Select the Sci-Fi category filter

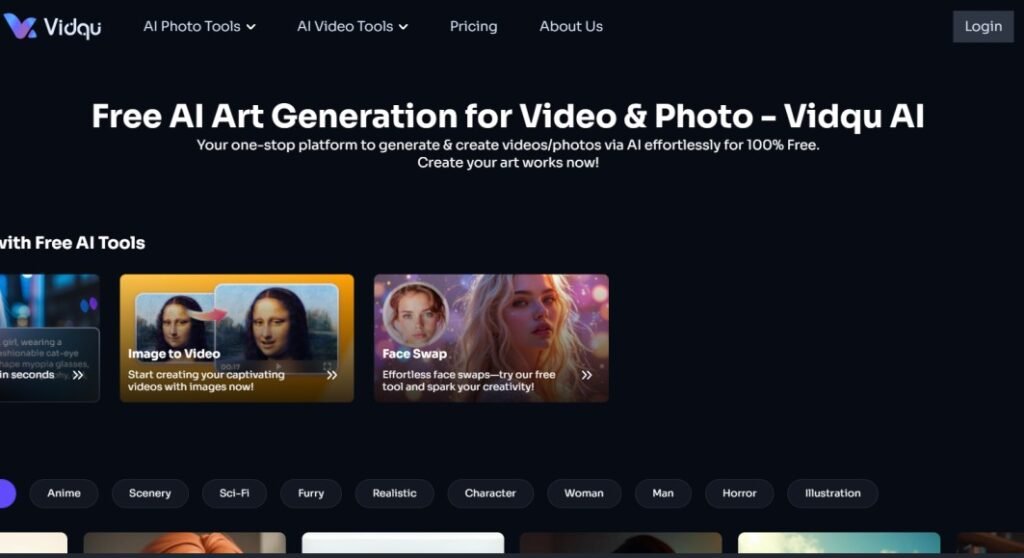pyautogui.click(x=234, y=493)
